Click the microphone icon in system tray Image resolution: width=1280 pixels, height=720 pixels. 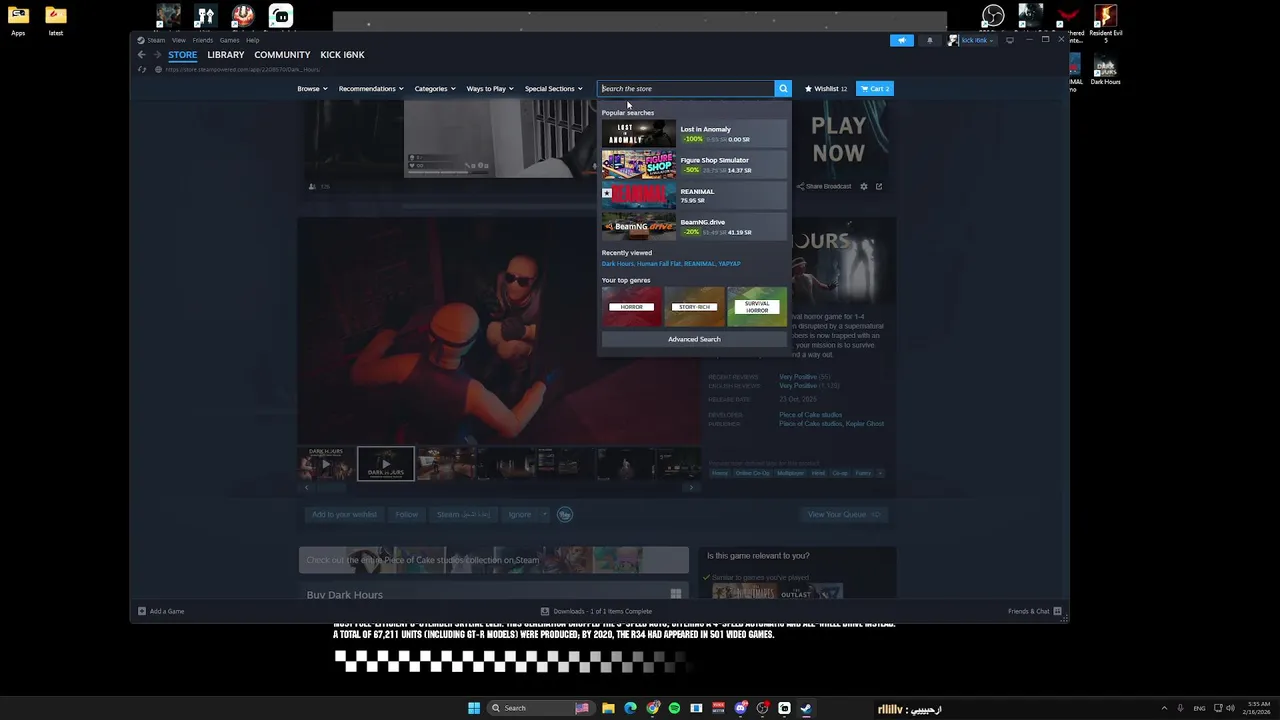coord(1180,708)
